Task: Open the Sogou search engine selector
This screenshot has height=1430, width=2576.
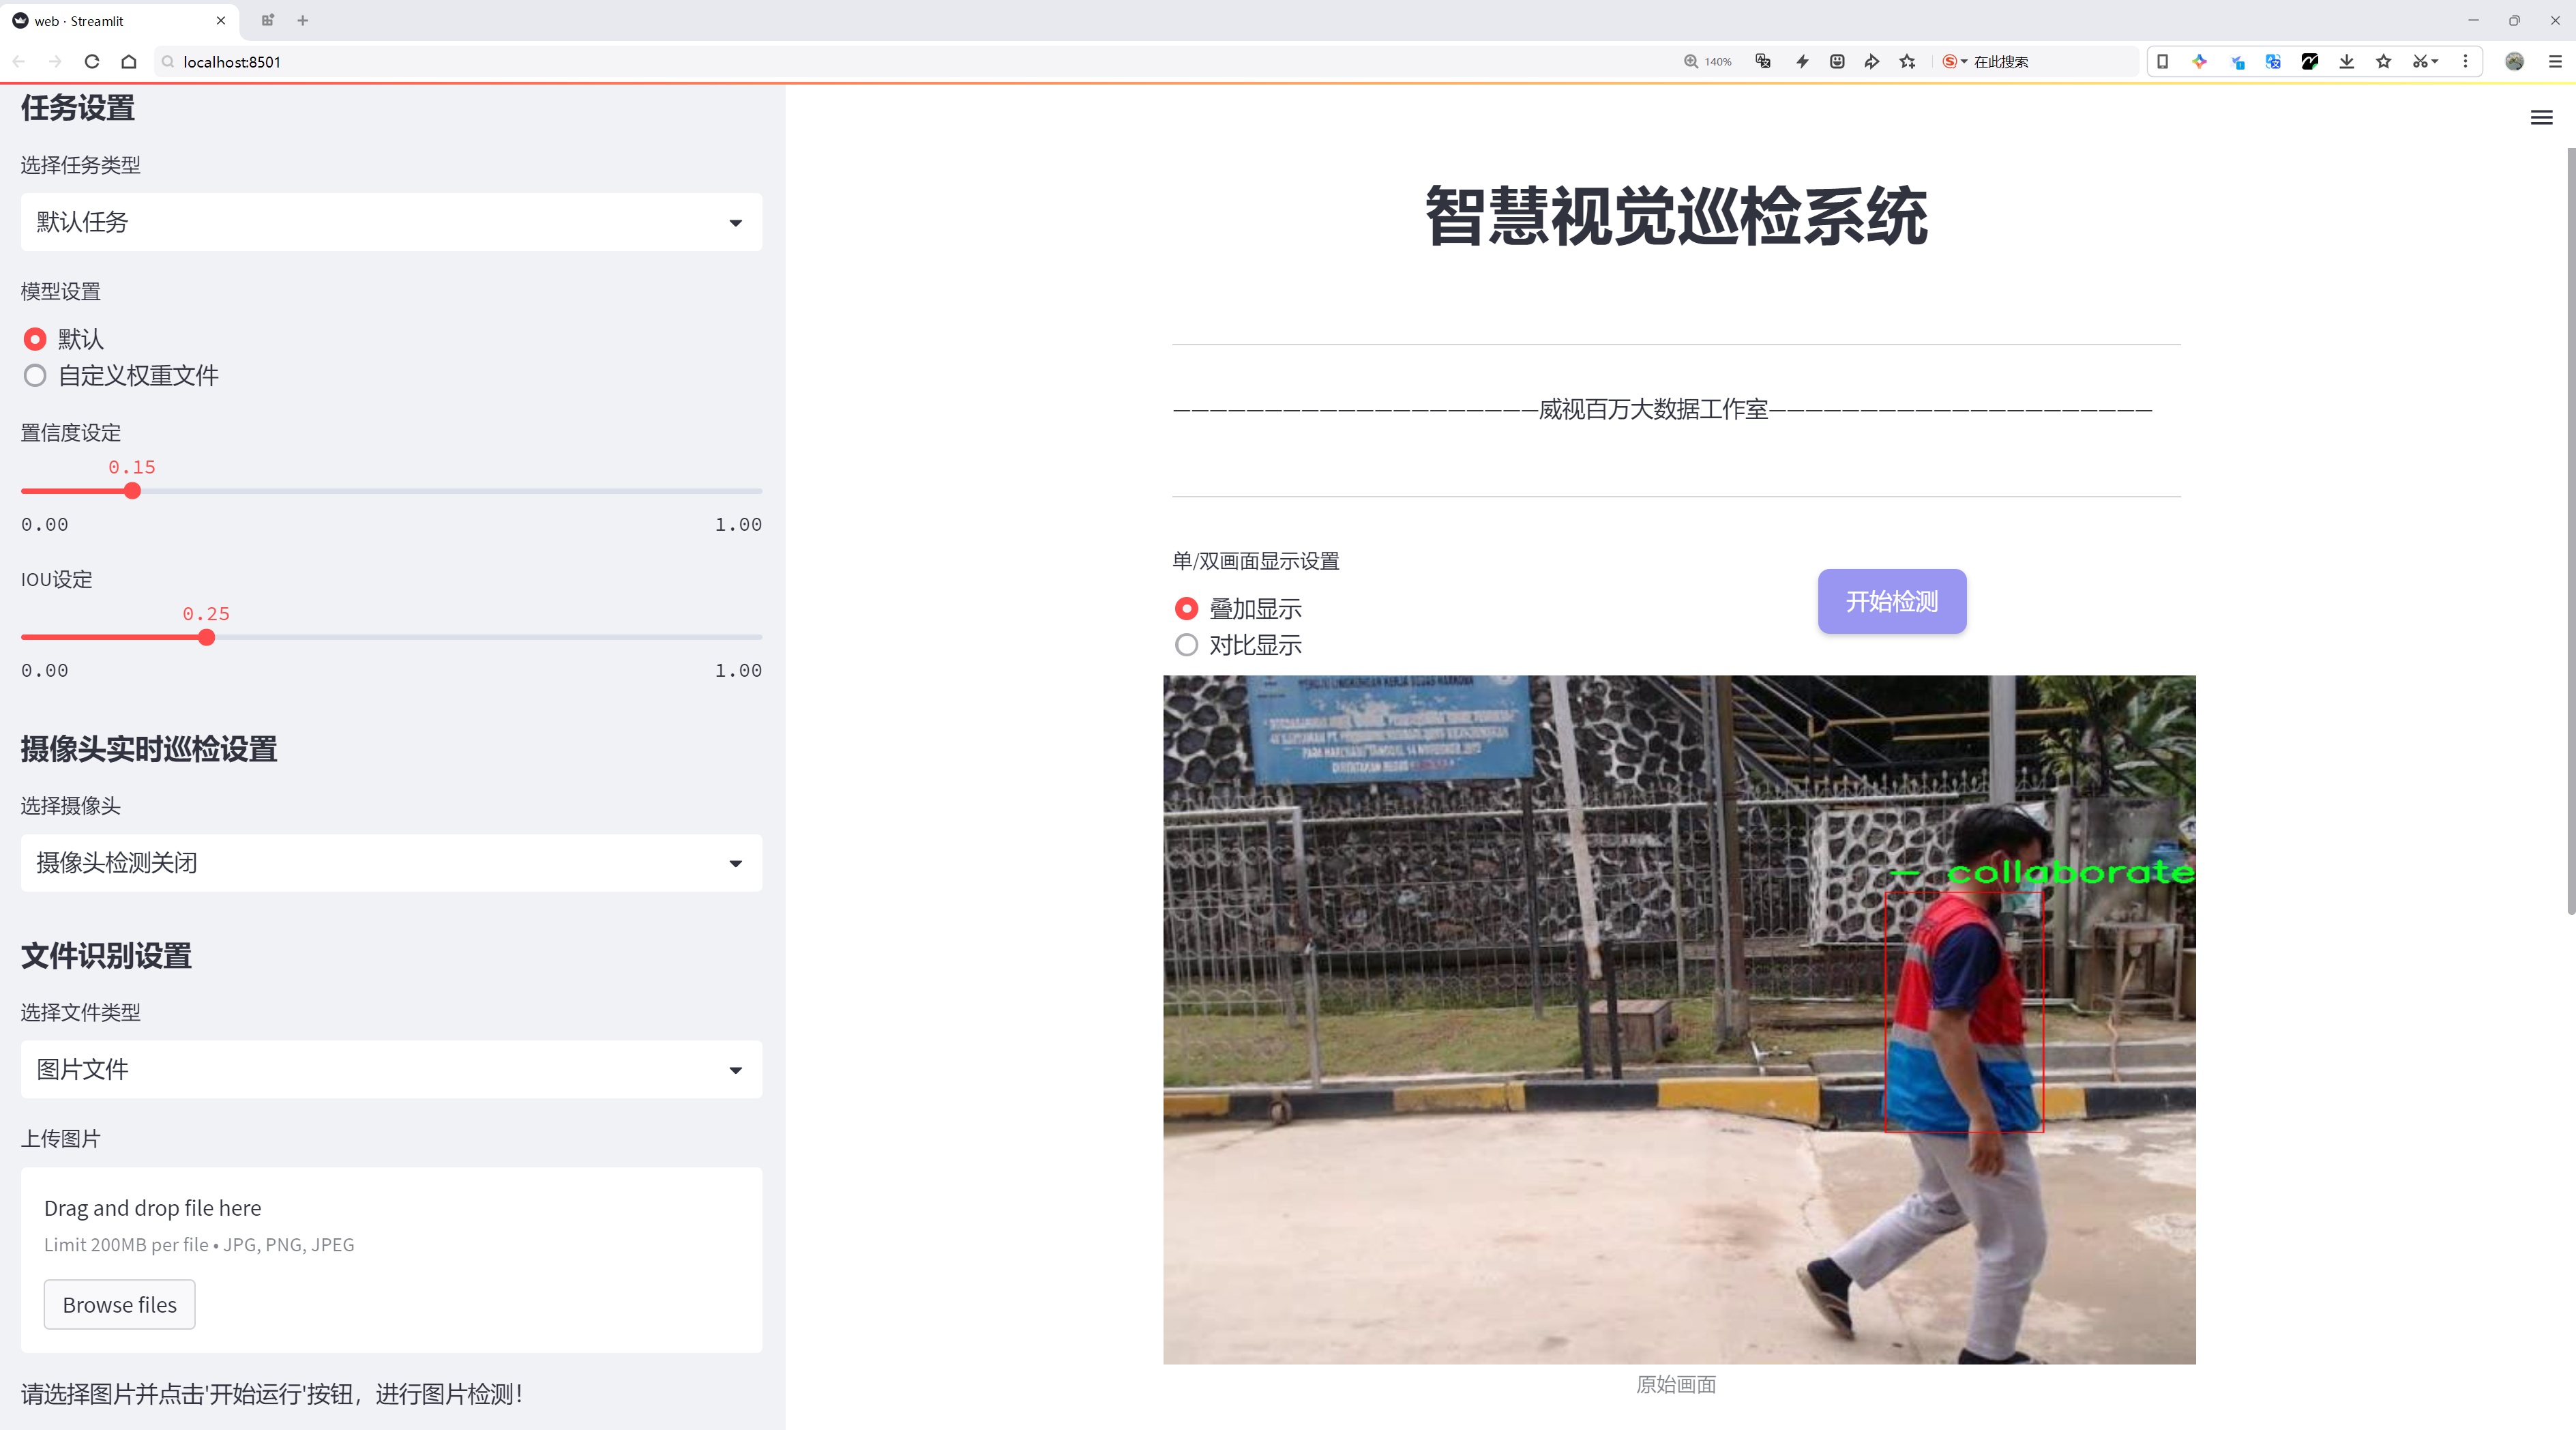Action: (x=1954, y=62)
